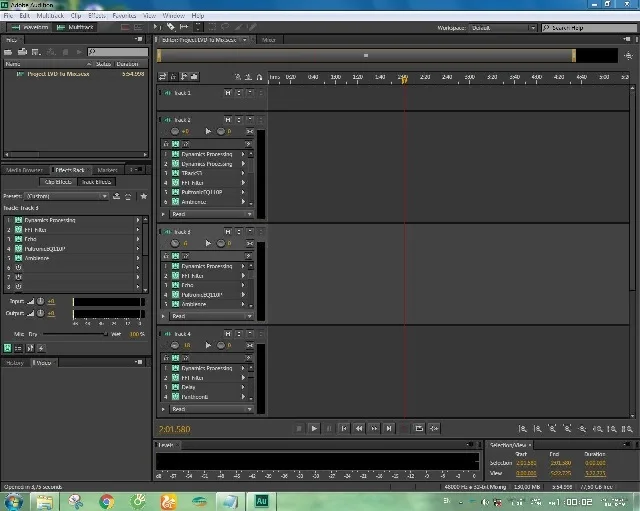Screen dimensions: 640x511
Task: Delete the effects rack preset icon
Action: [128, 196]
